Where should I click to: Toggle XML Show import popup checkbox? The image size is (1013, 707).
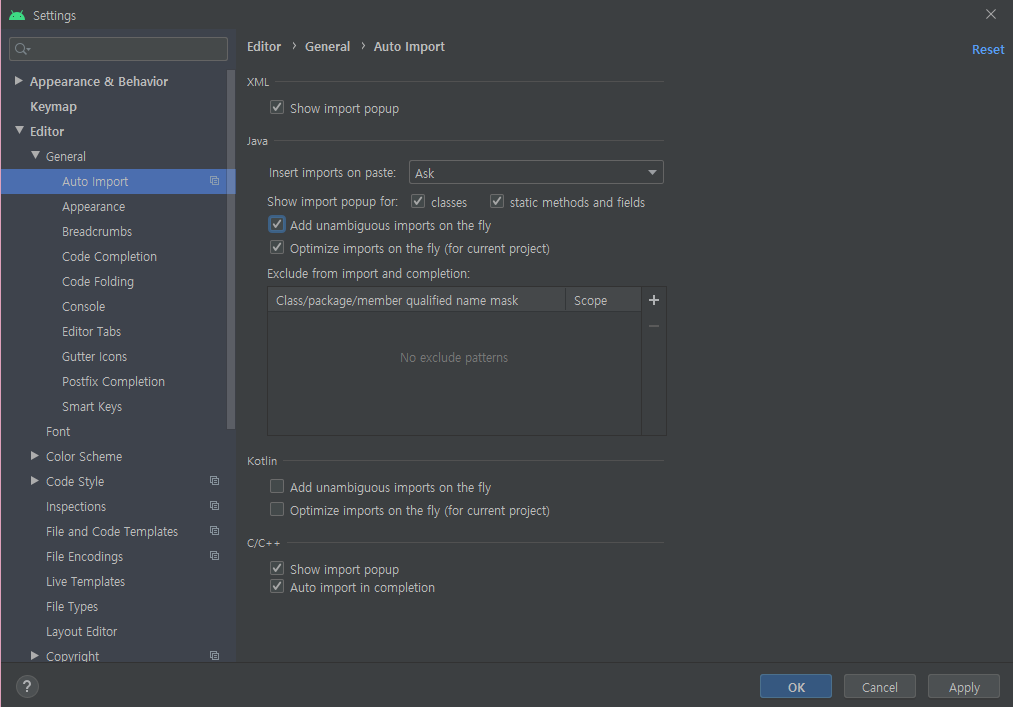[277, 107]
